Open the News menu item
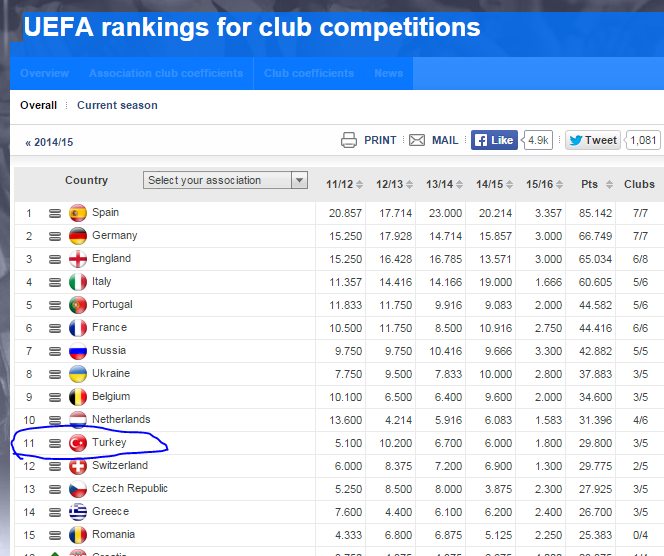This screenshot has width=664, height=556. tap(388, 73)
